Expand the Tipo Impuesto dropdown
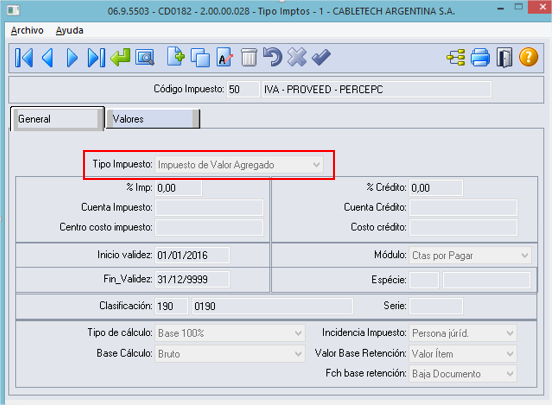 point(316,165)
